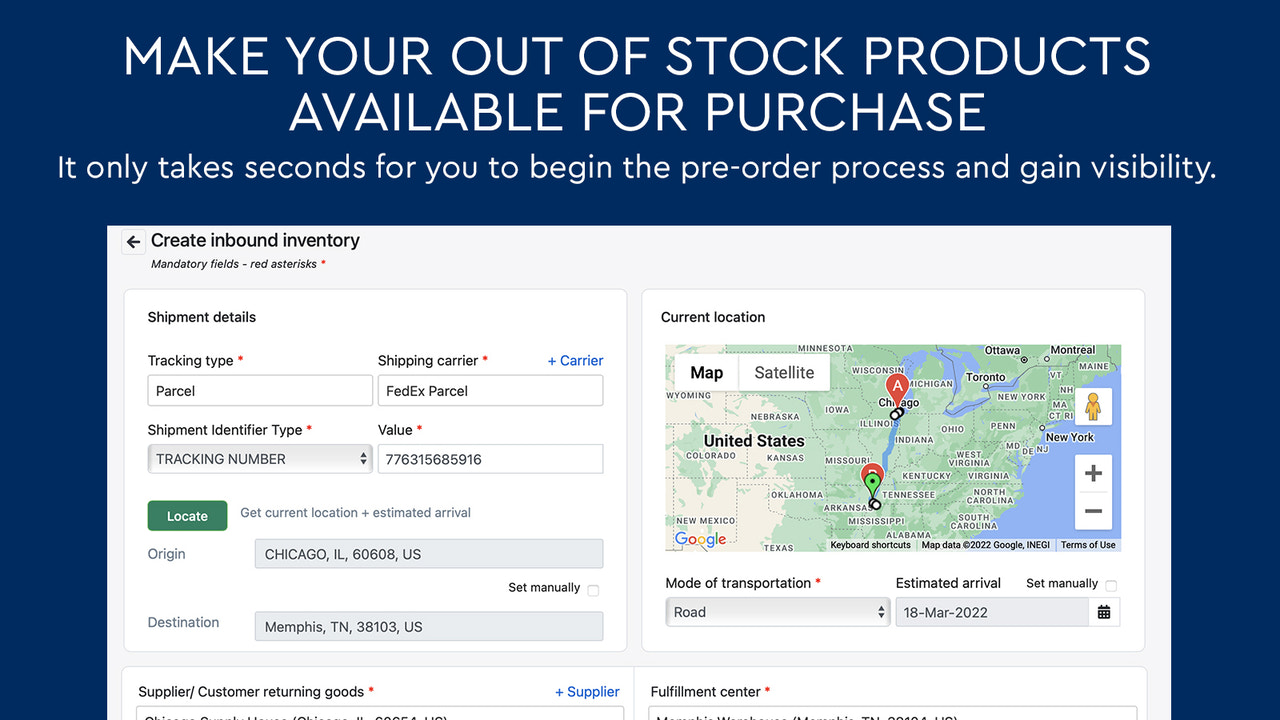Check Set manually for Estimated arrival

(x=1110, y=584)
